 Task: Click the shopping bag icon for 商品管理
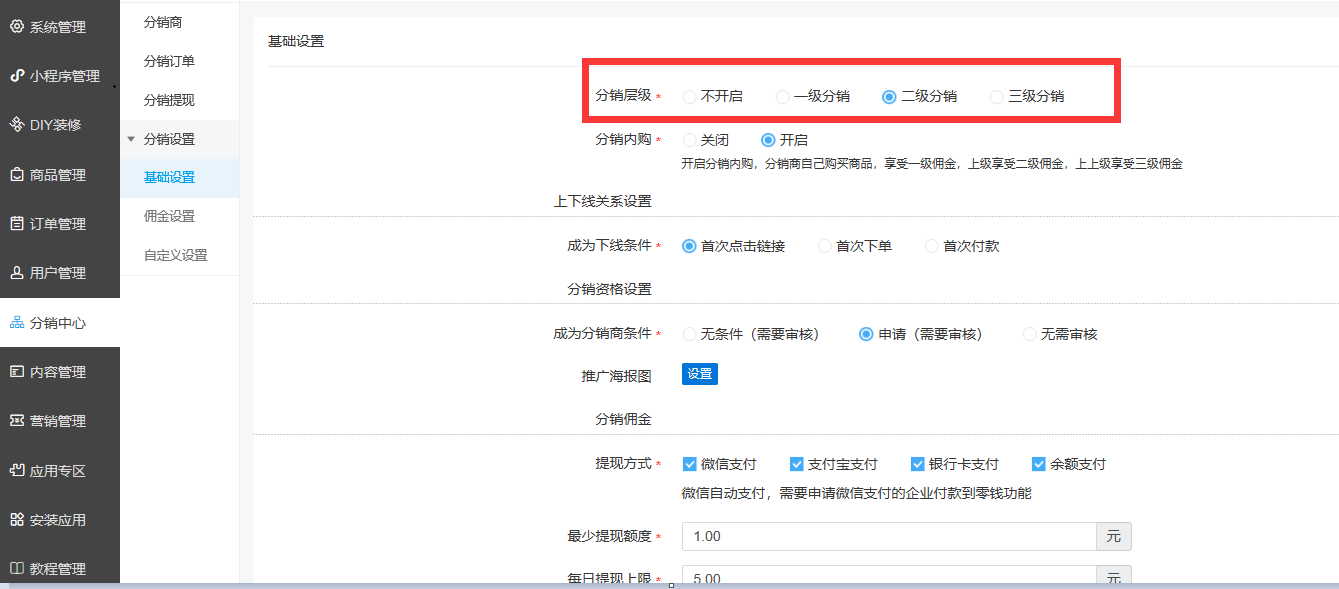(16, 175)
